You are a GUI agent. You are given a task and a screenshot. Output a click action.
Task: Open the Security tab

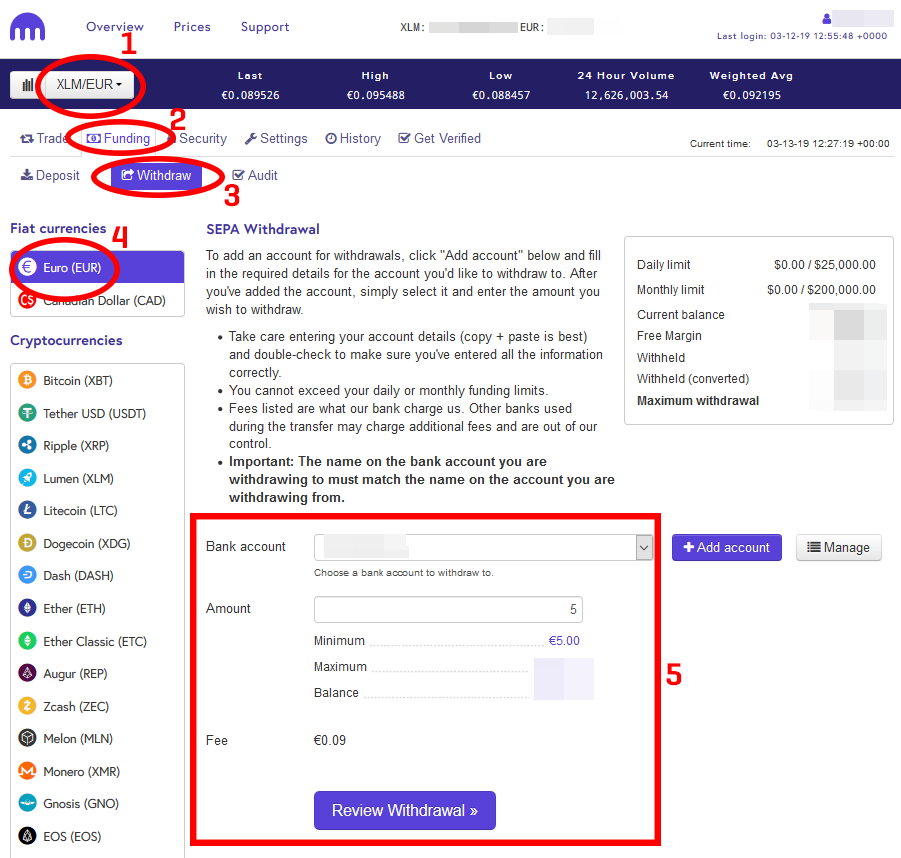click(x=197, y=138)
